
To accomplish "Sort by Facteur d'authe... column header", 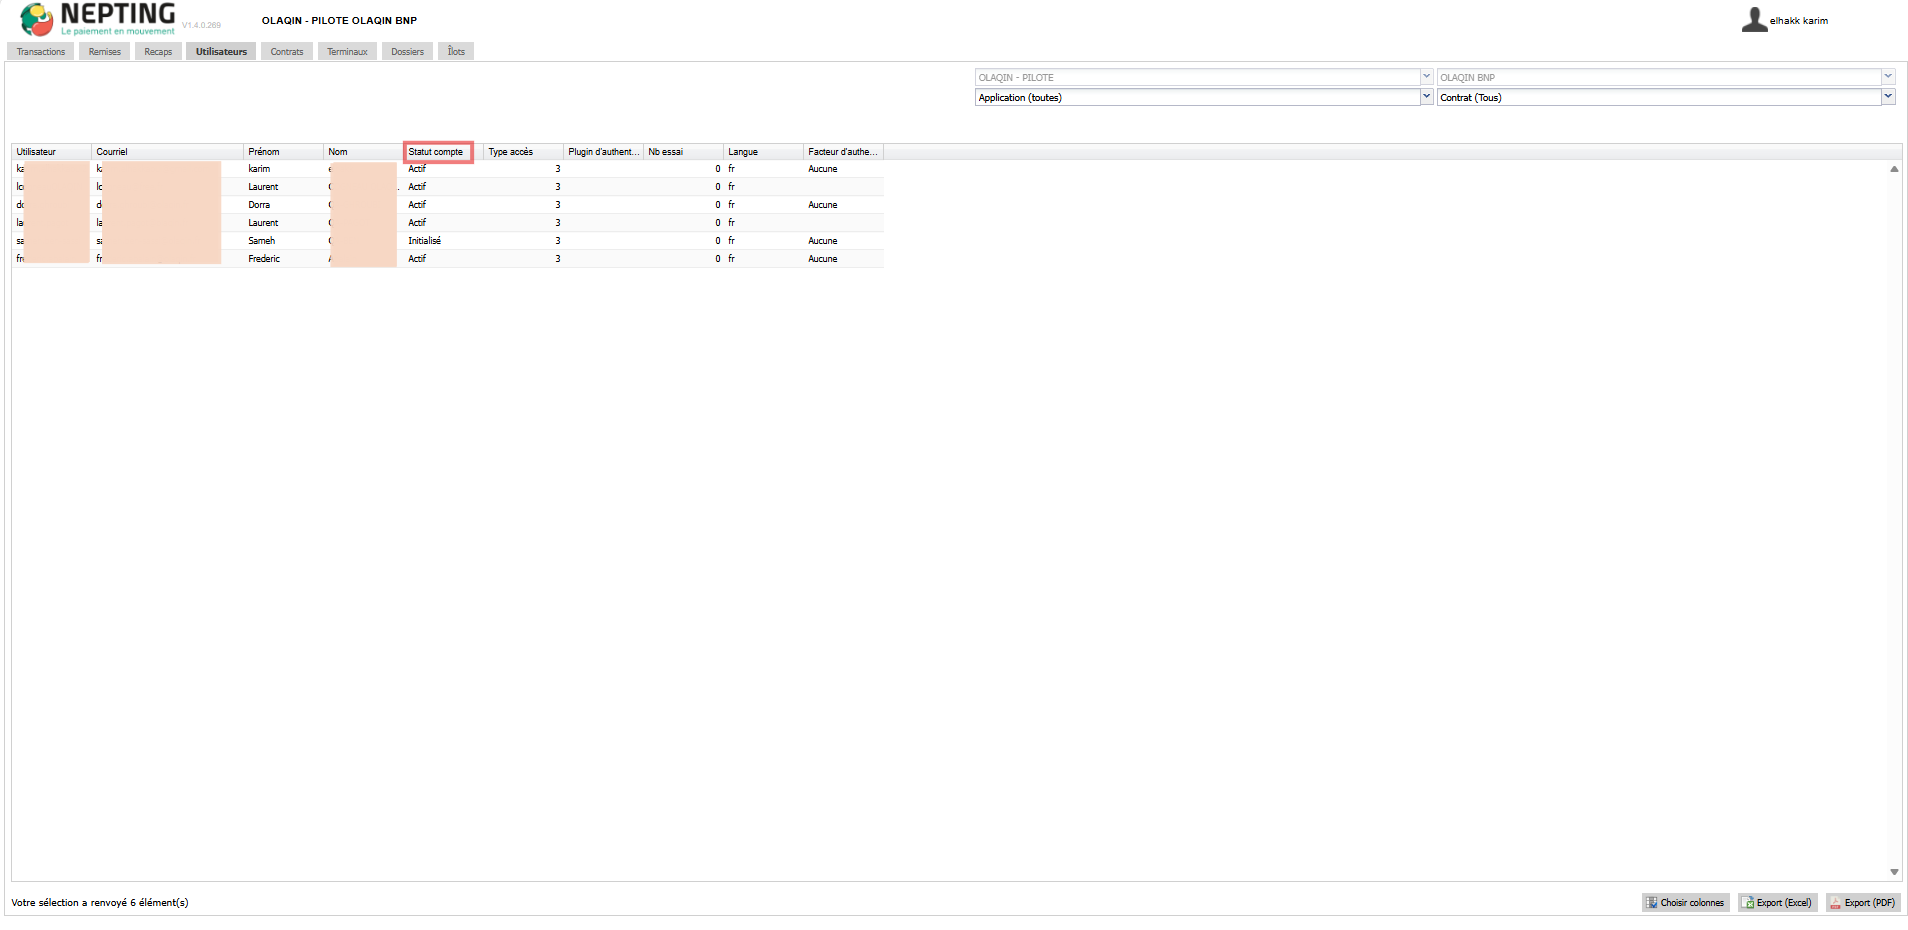I will 844,152.
